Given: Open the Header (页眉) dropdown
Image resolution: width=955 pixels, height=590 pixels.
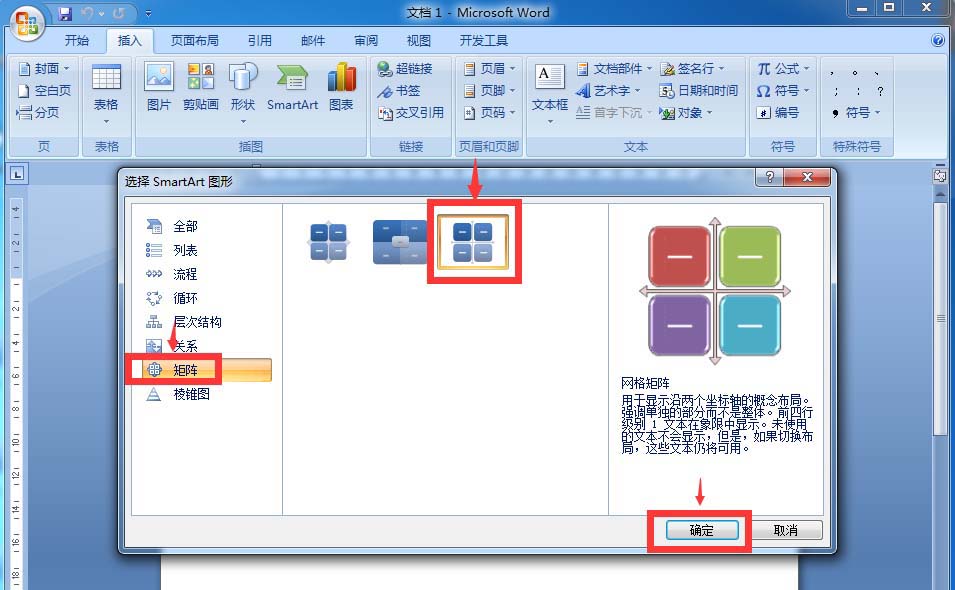Looking at the screenshot, I should (x=489, y=69).
